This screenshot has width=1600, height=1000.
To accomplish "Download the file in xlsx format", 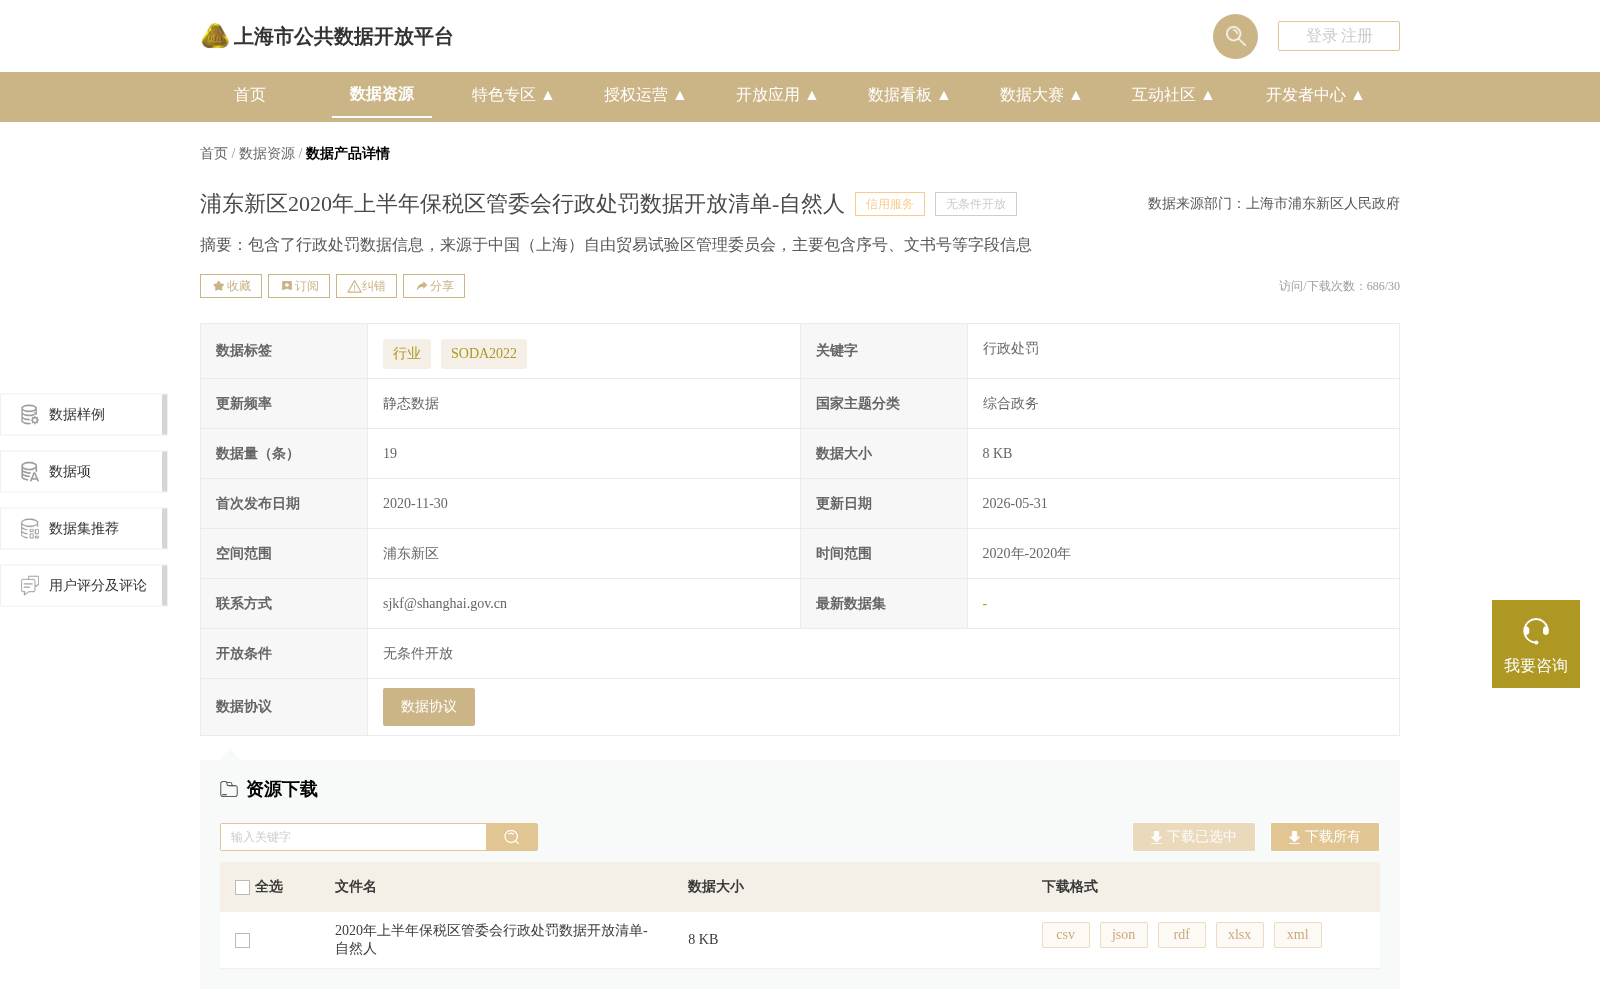I will point(1240,935).
